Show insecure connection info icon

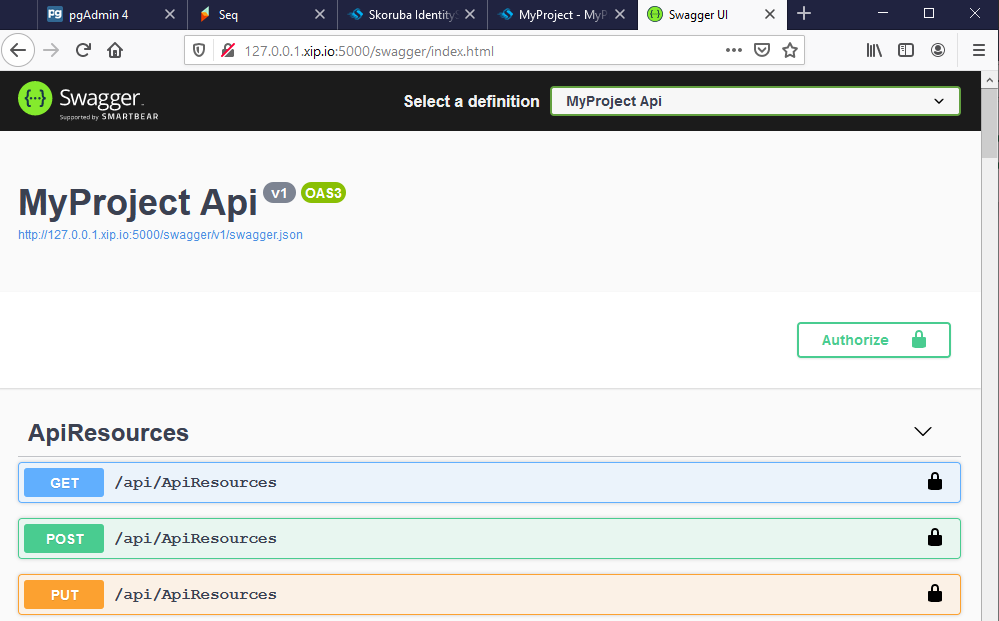[227, 50]
